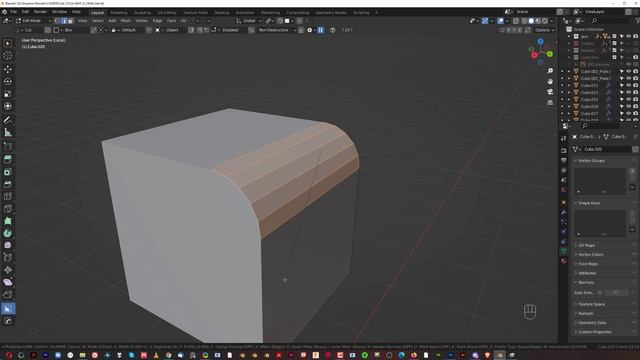Image resolution: width=640 pixels, height=360 pixels.
Task: Select the Poly Build tool
Action: tap(8, 221)
